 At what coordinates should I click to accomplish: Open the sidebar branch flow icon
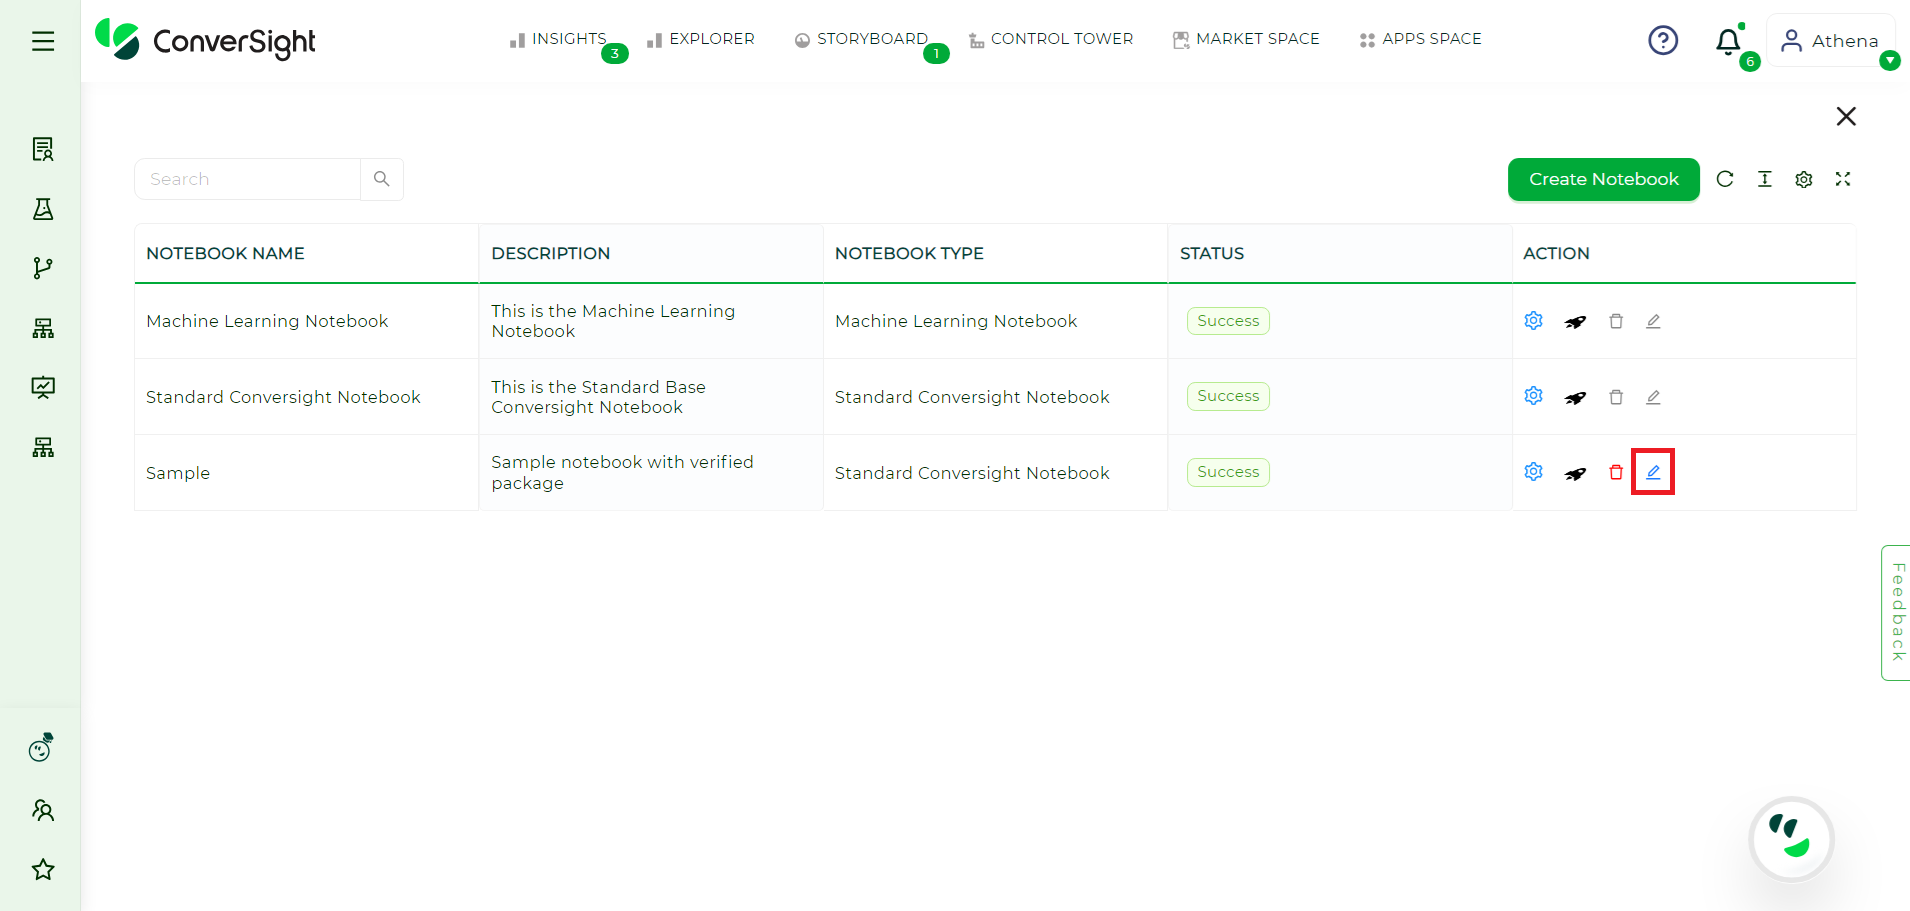point(43,268)
